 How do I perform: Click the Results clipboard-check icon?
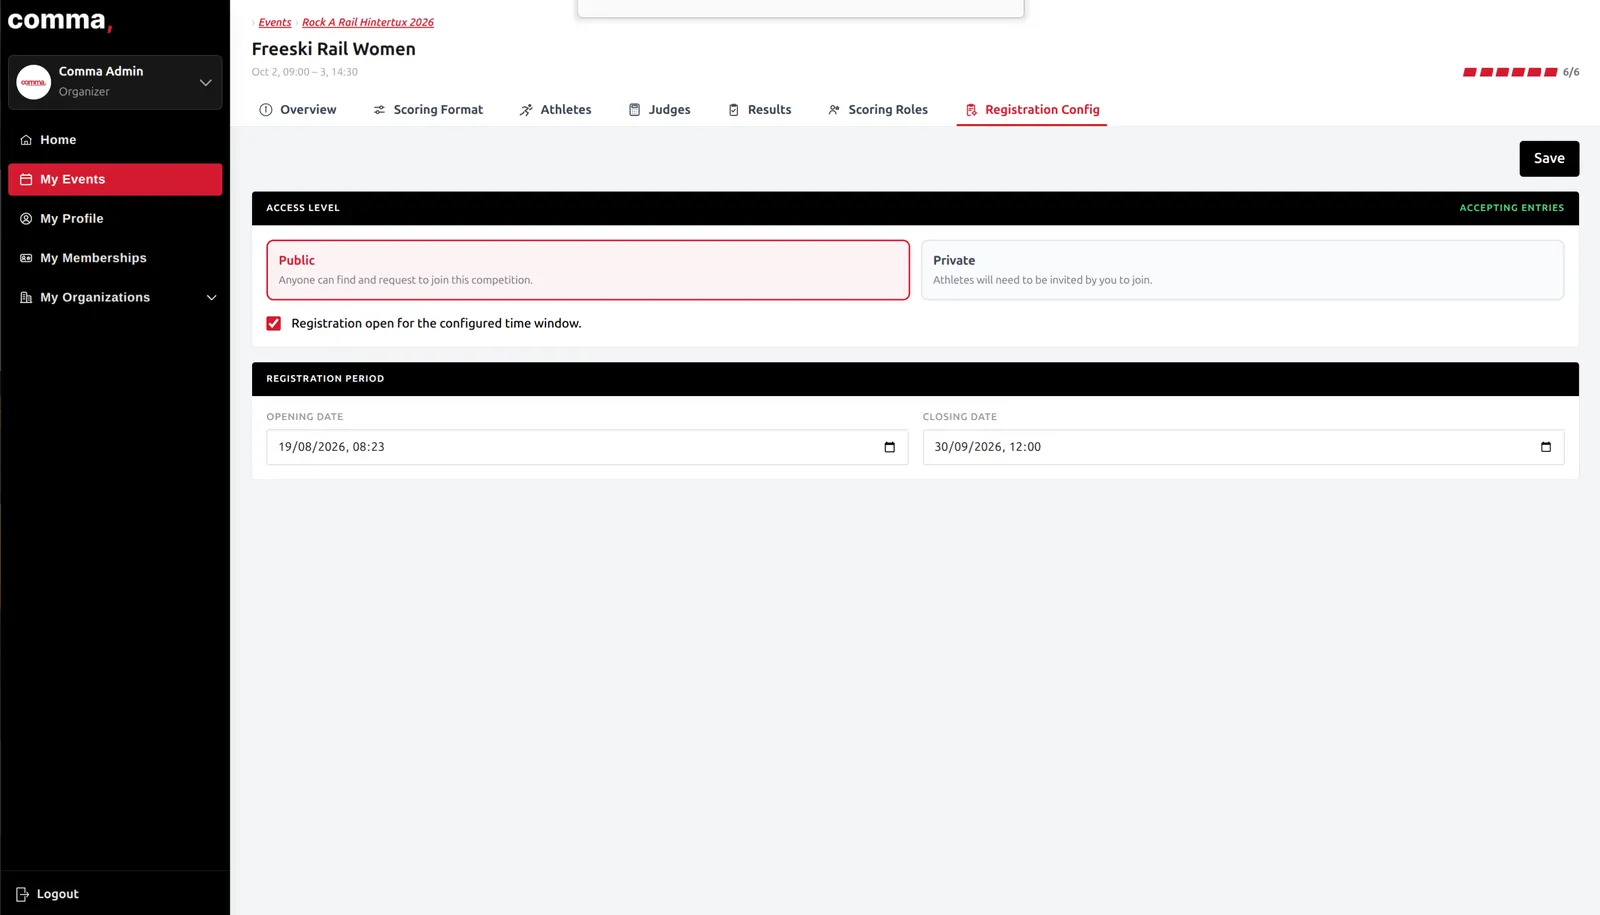click(734, 110)
